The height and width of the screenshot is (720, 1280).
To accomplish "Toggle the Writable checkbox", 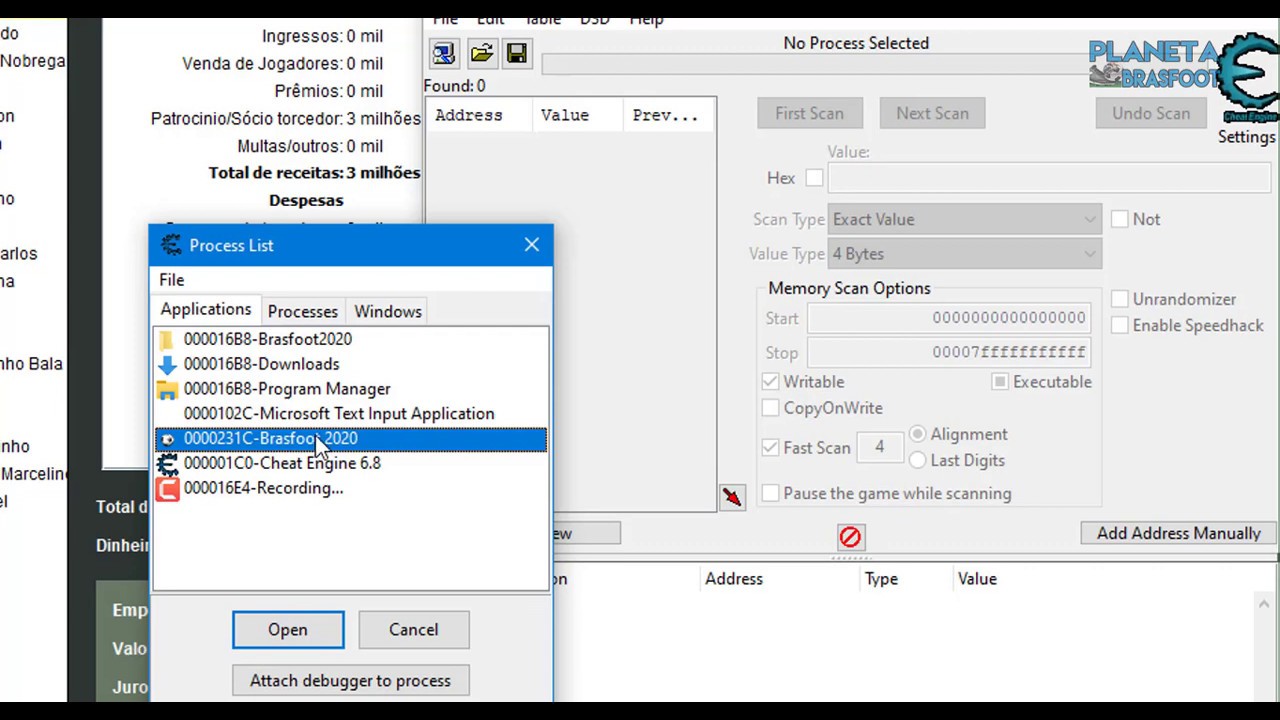I will click(x=770, y=382).
